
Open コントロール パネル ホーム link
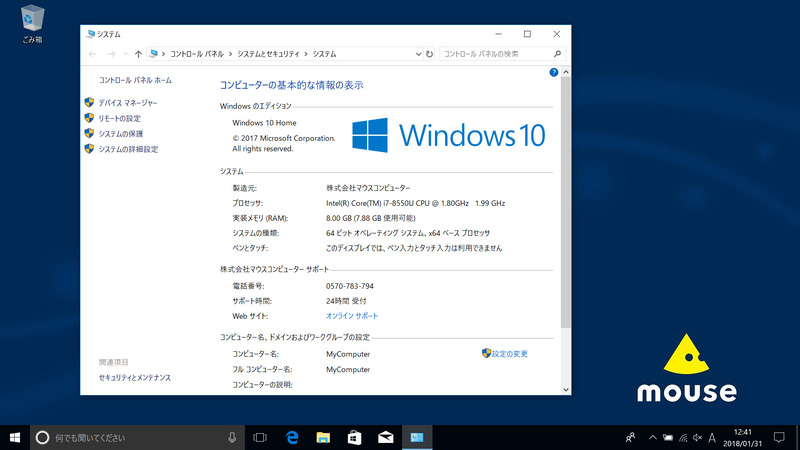pos(135,80)
